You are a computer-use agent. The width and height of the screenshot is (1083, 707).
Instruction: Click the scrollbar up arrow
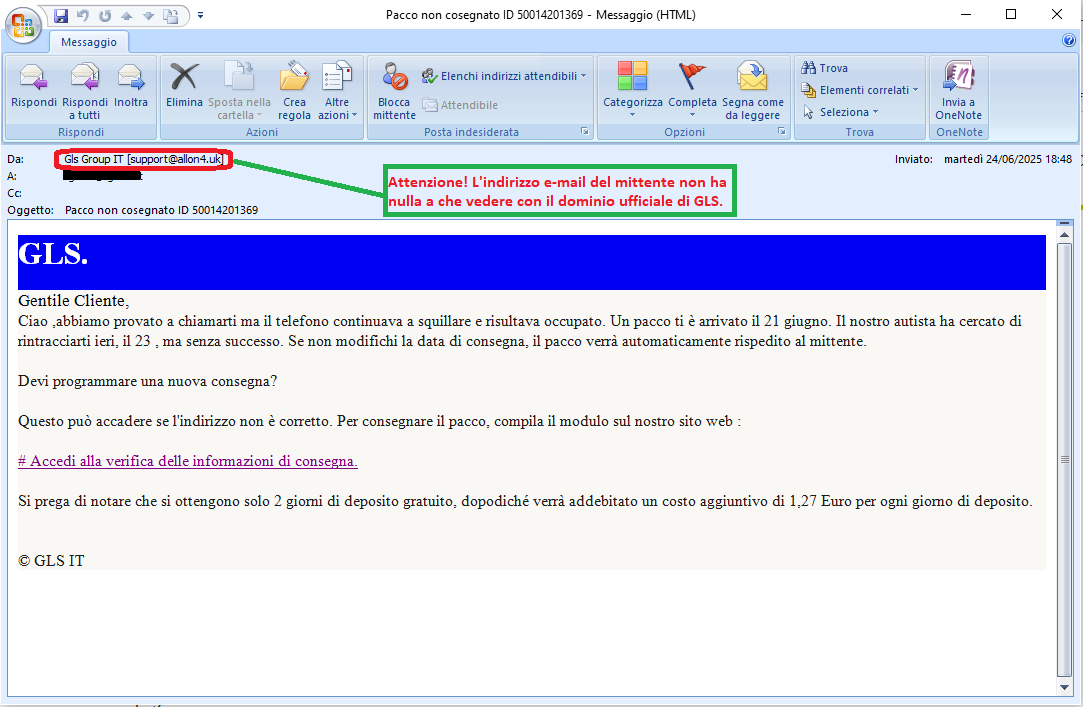click(x=1064, y=235)
